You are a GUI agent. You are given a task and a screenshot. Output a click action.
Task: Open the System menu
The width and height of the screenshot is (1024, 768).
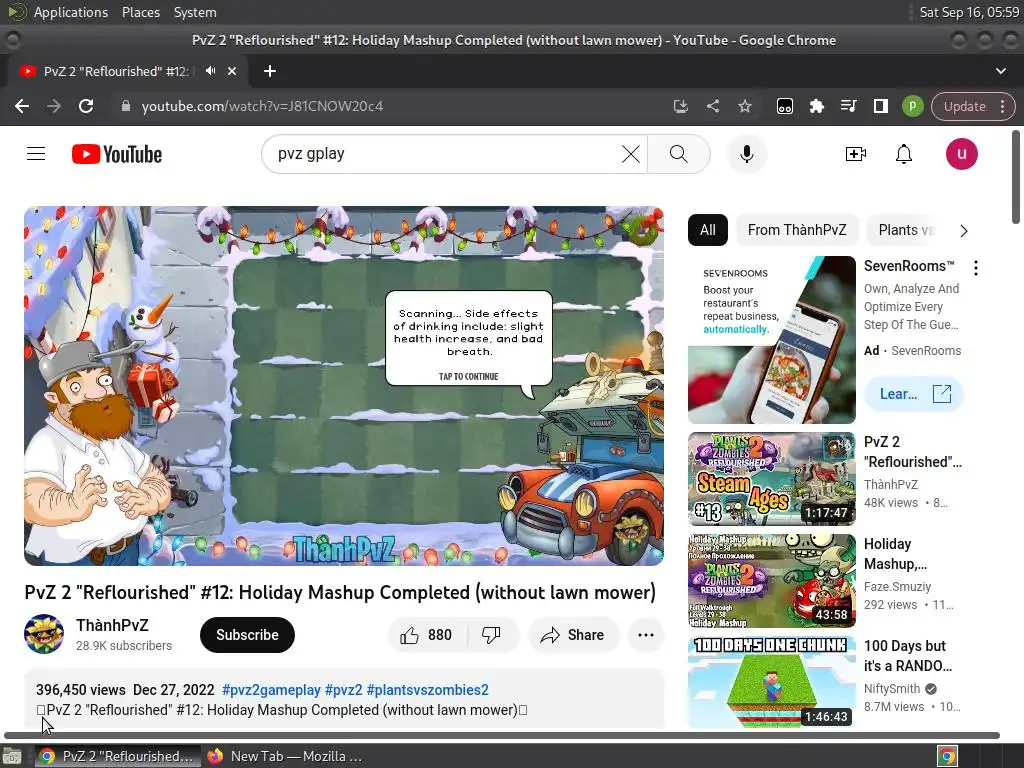195,12
